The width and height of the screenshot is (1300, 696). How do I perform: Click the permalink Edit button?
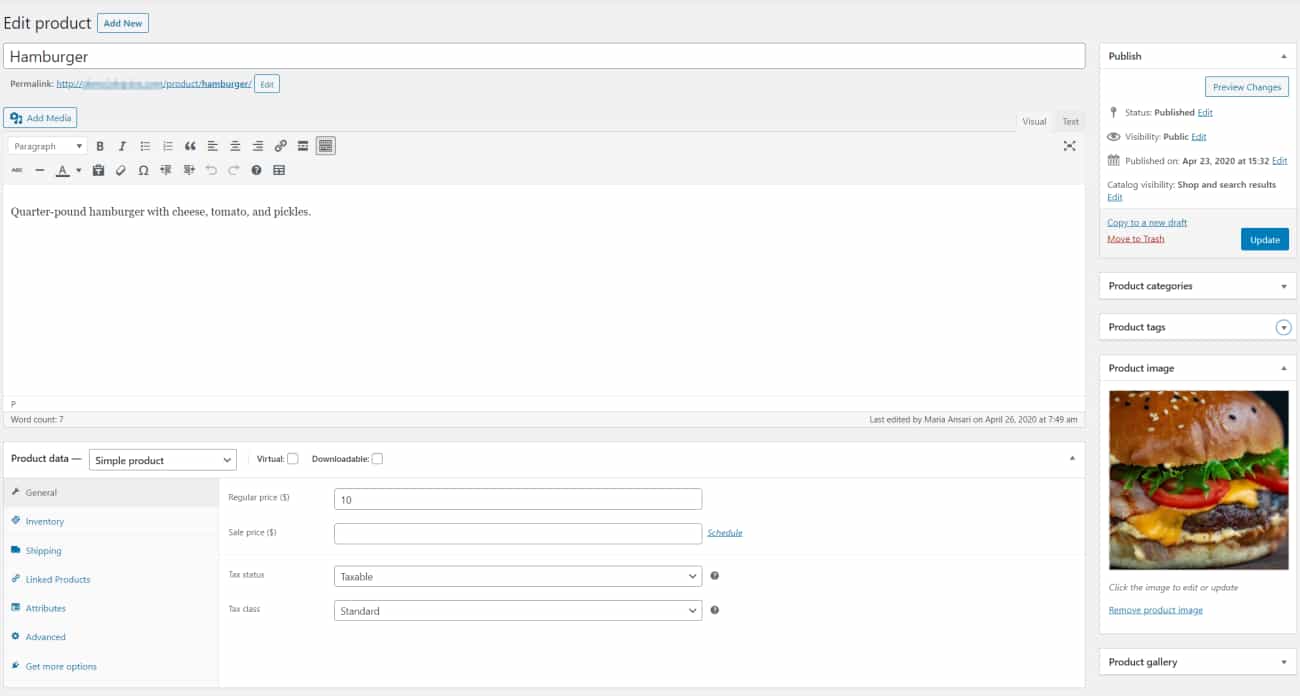267,85
